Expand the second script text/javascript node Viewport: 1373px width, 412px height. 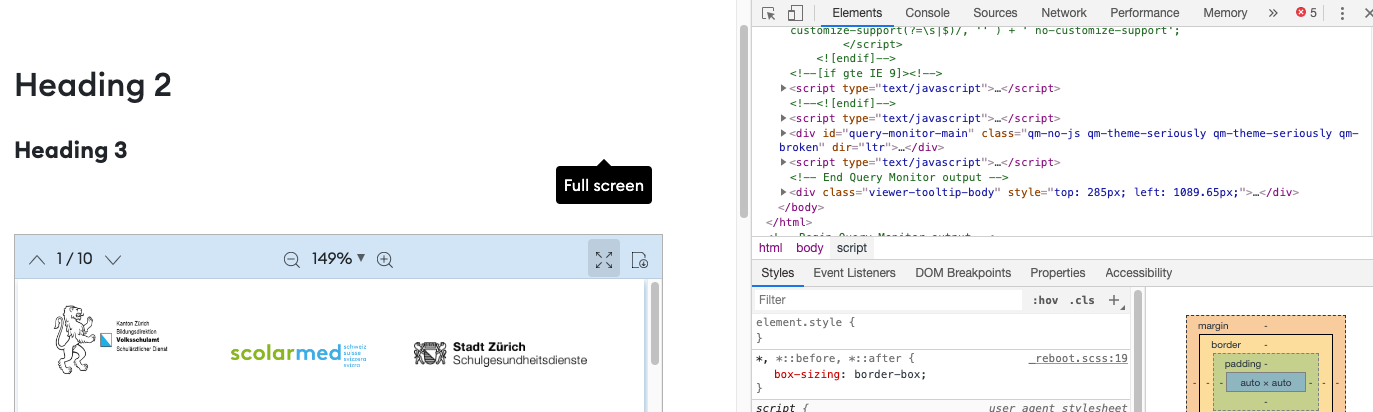point(784,118)
